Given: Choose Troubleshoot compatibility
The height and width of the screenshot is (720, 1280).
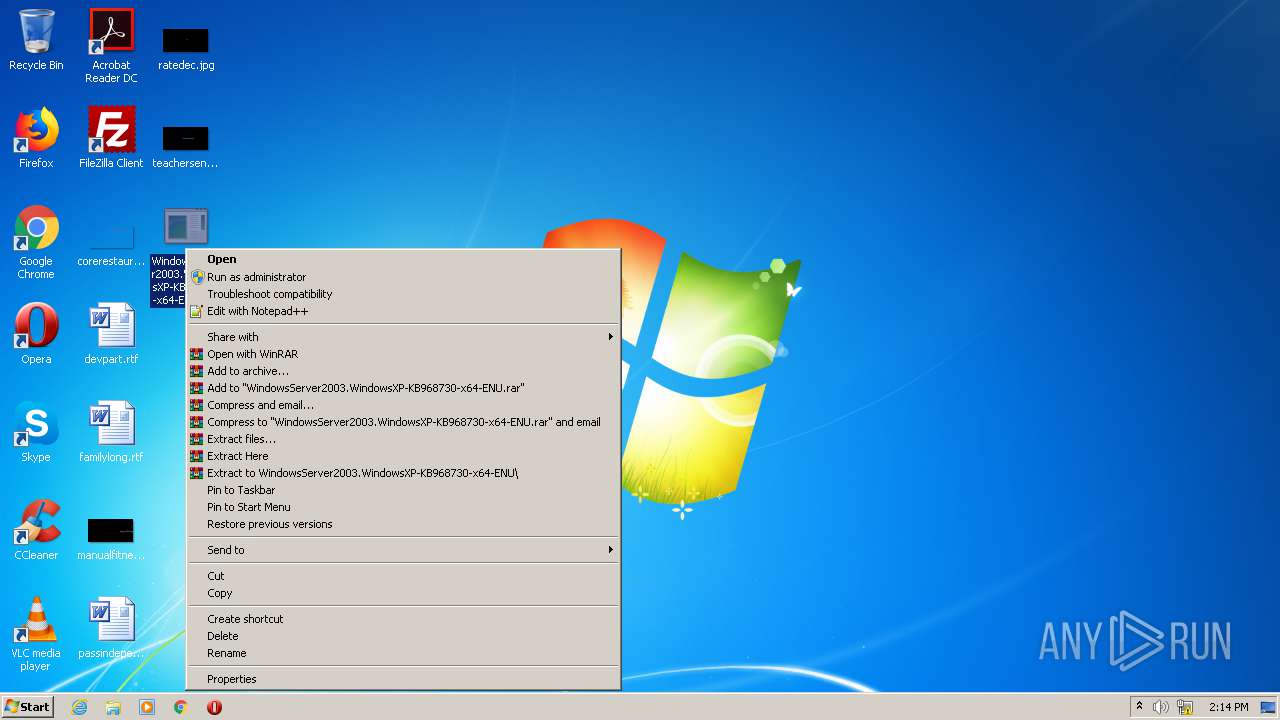Looking at the screenshot, I should 404,294.
